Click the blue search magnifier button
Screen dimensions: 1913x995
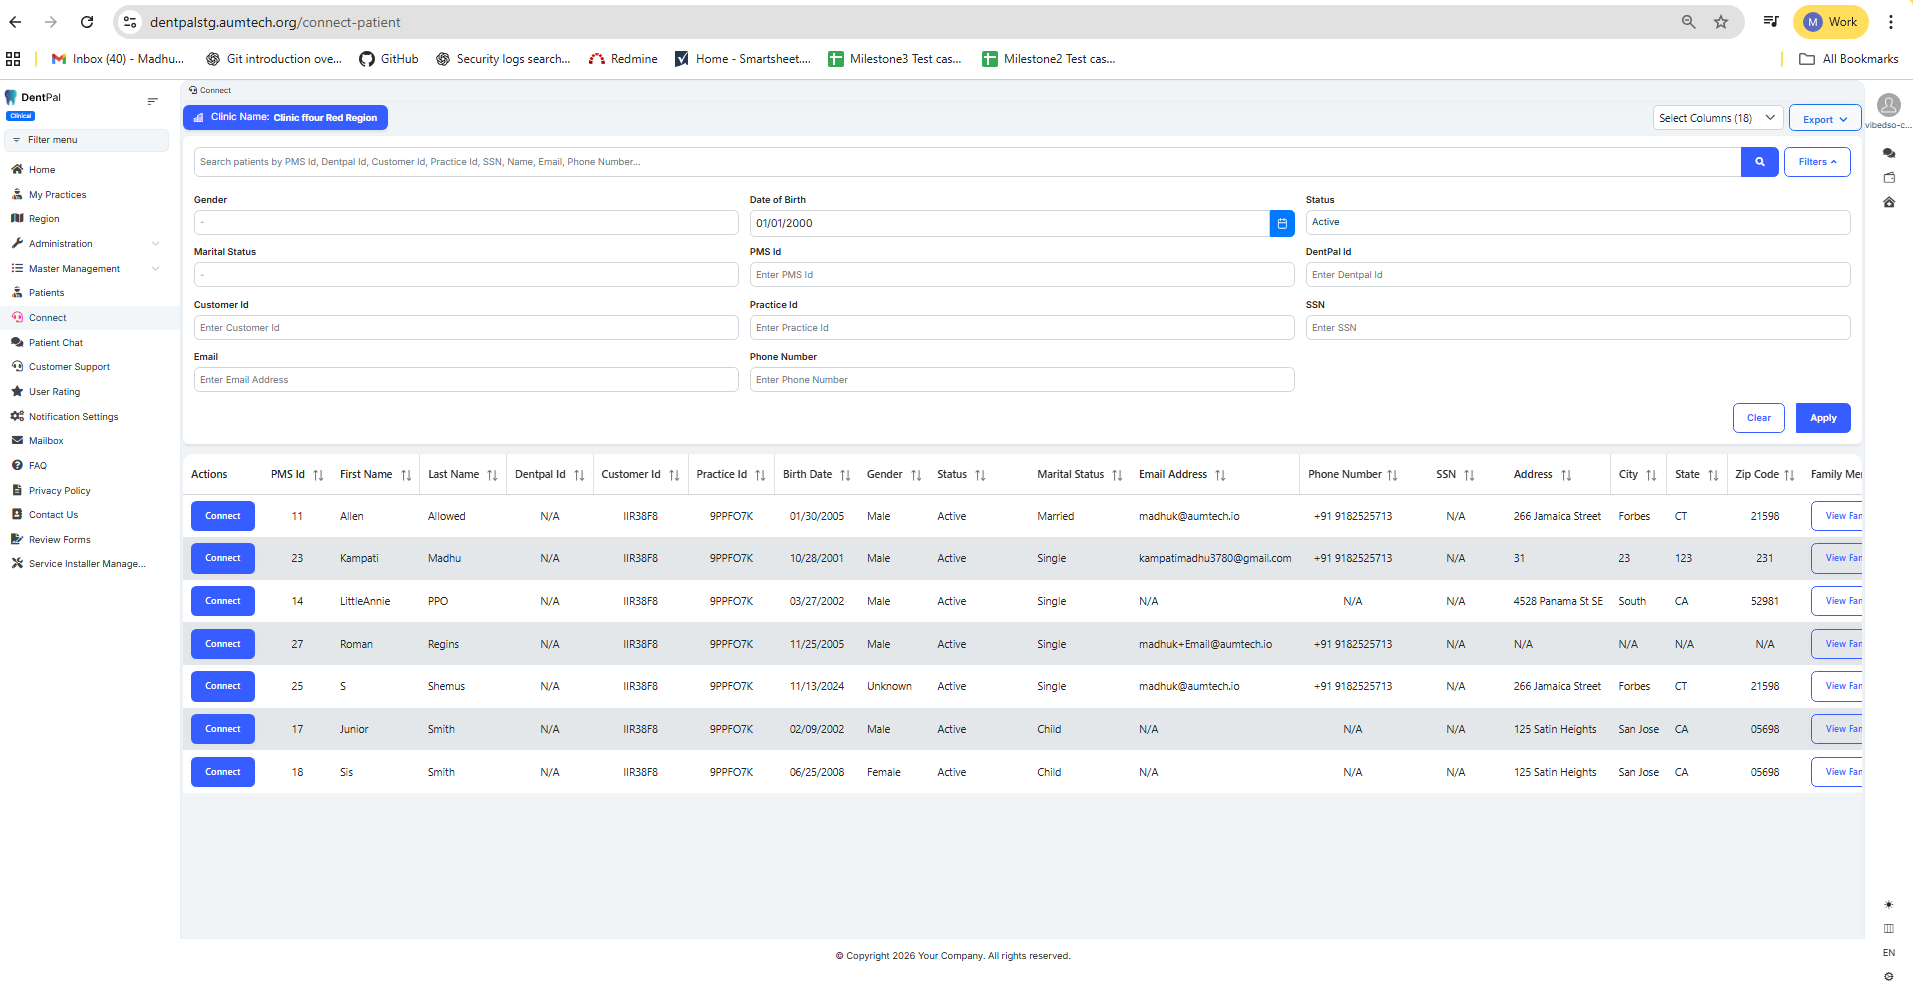click(x=1759, y=162)
